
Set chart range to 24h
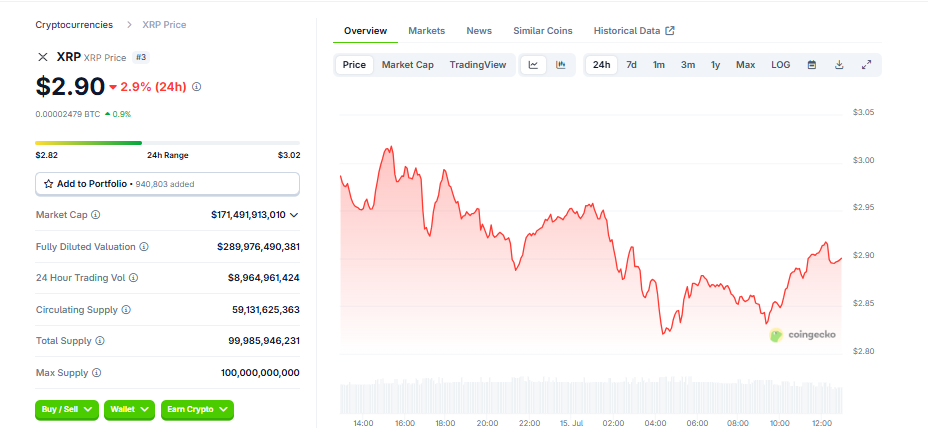pos(601,65)
